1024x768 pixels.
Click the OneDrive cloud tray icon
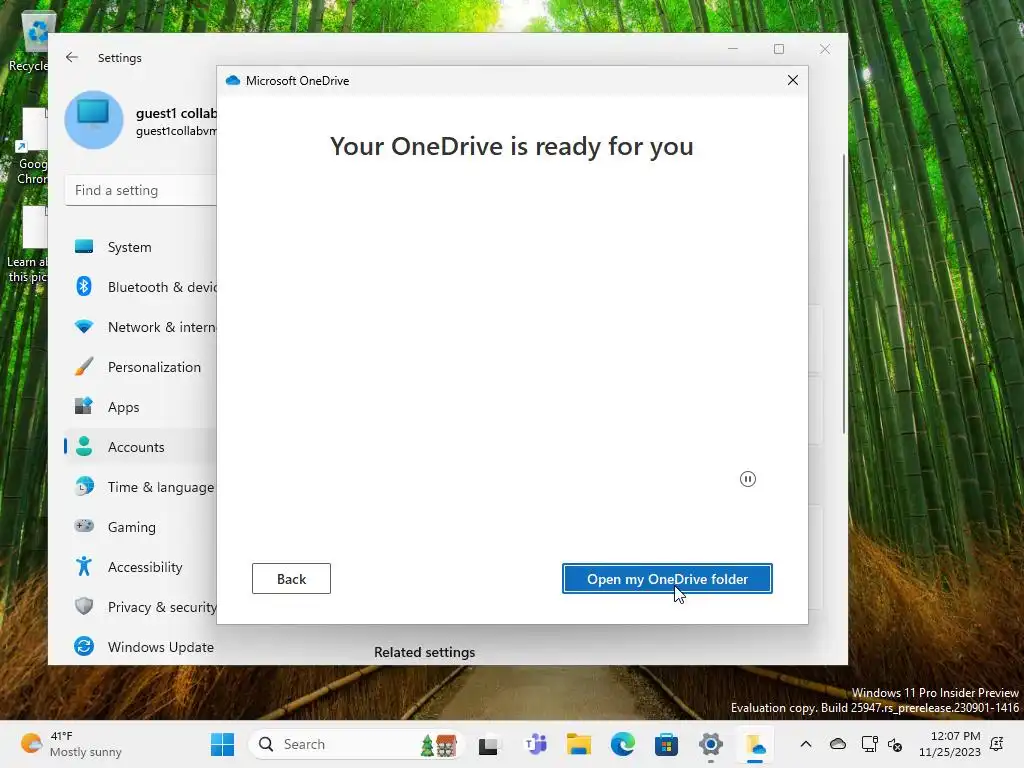(x=838, y=744)
